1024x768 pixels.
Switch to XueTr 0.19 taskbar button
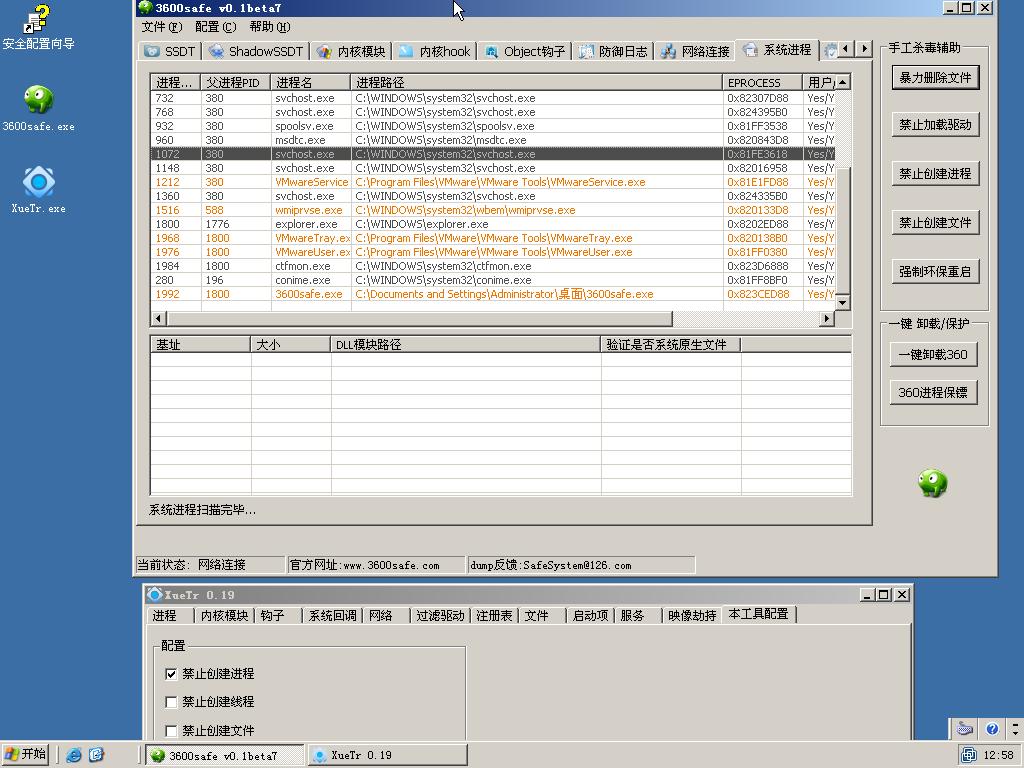[388, 755]
